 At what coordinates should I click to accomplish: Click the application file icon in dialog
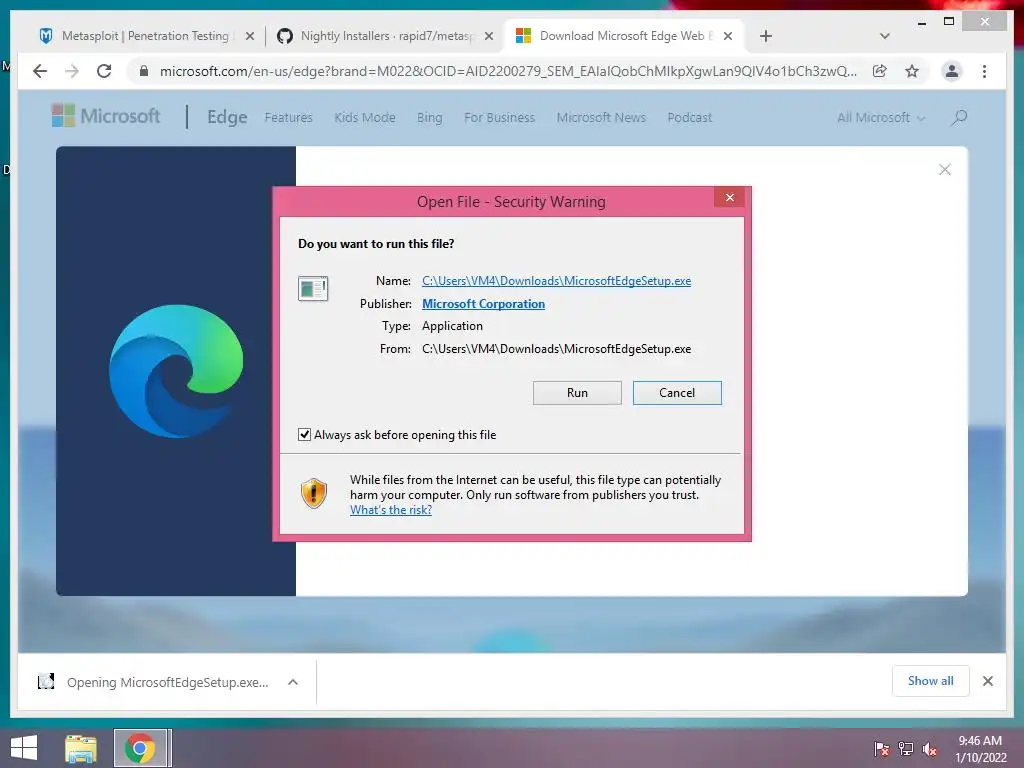(x=313, y=288)
